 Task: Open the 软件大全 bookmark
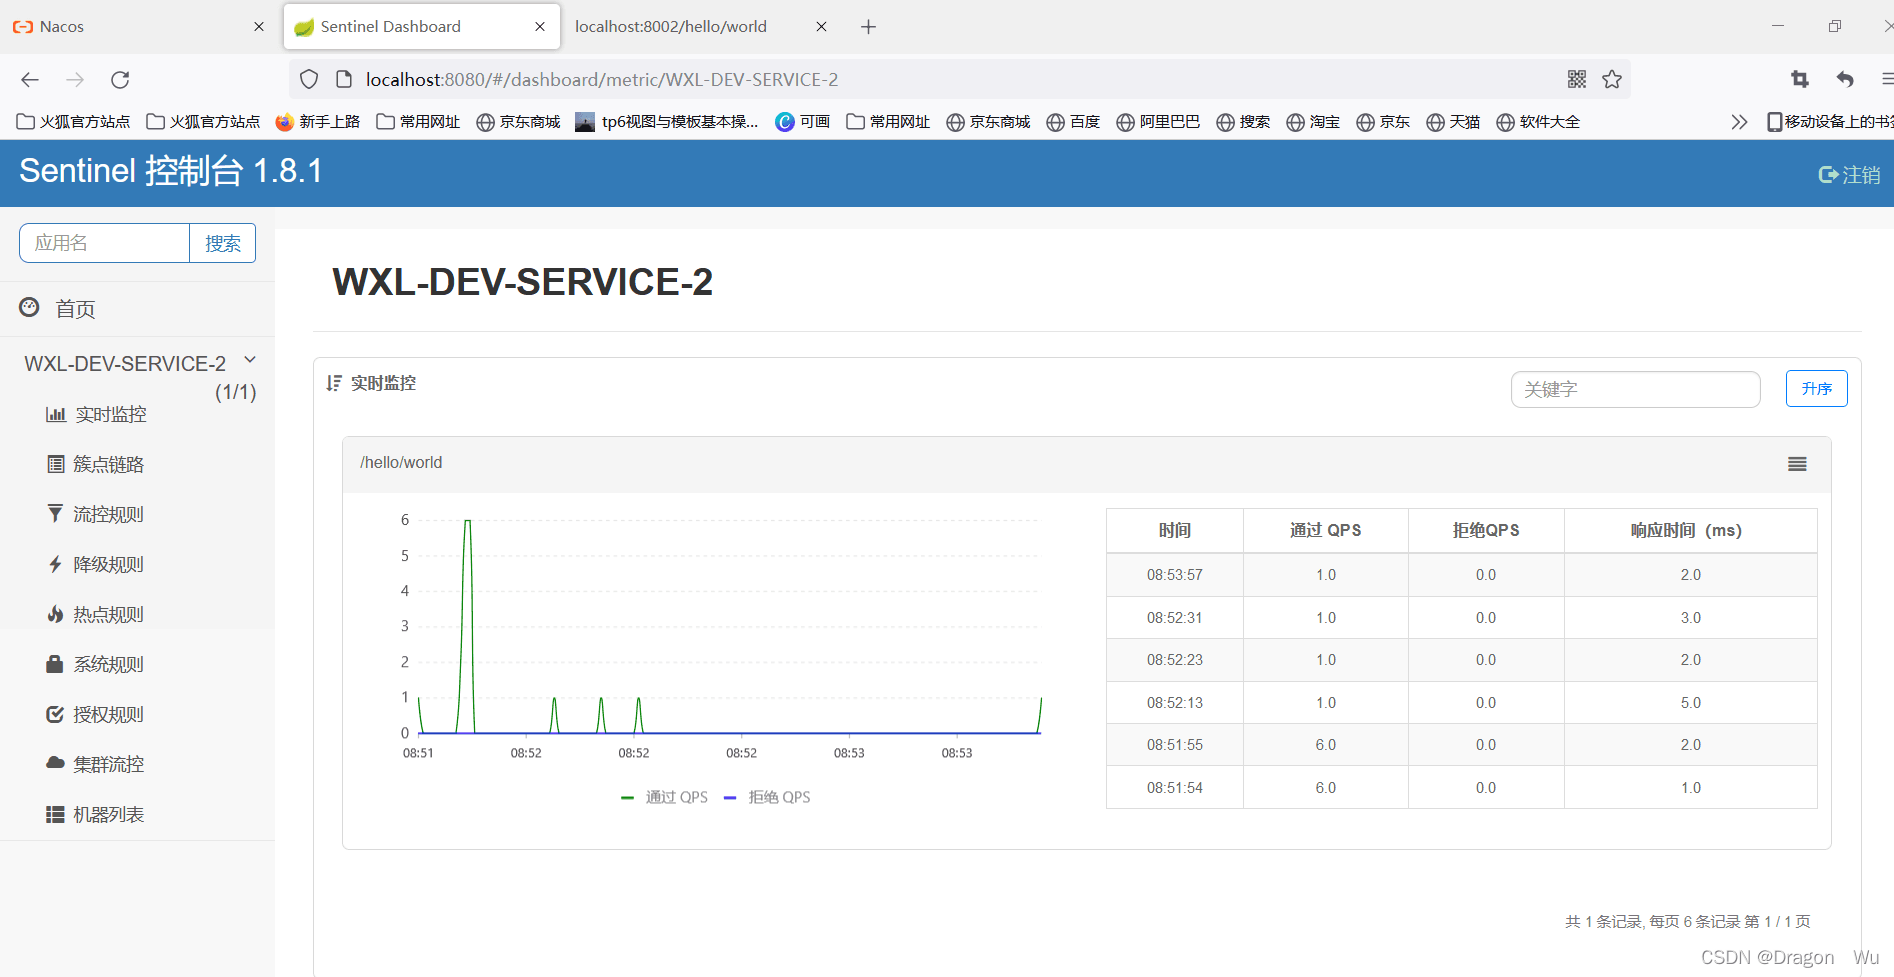pyautogui.click(x=1538, y=122)
